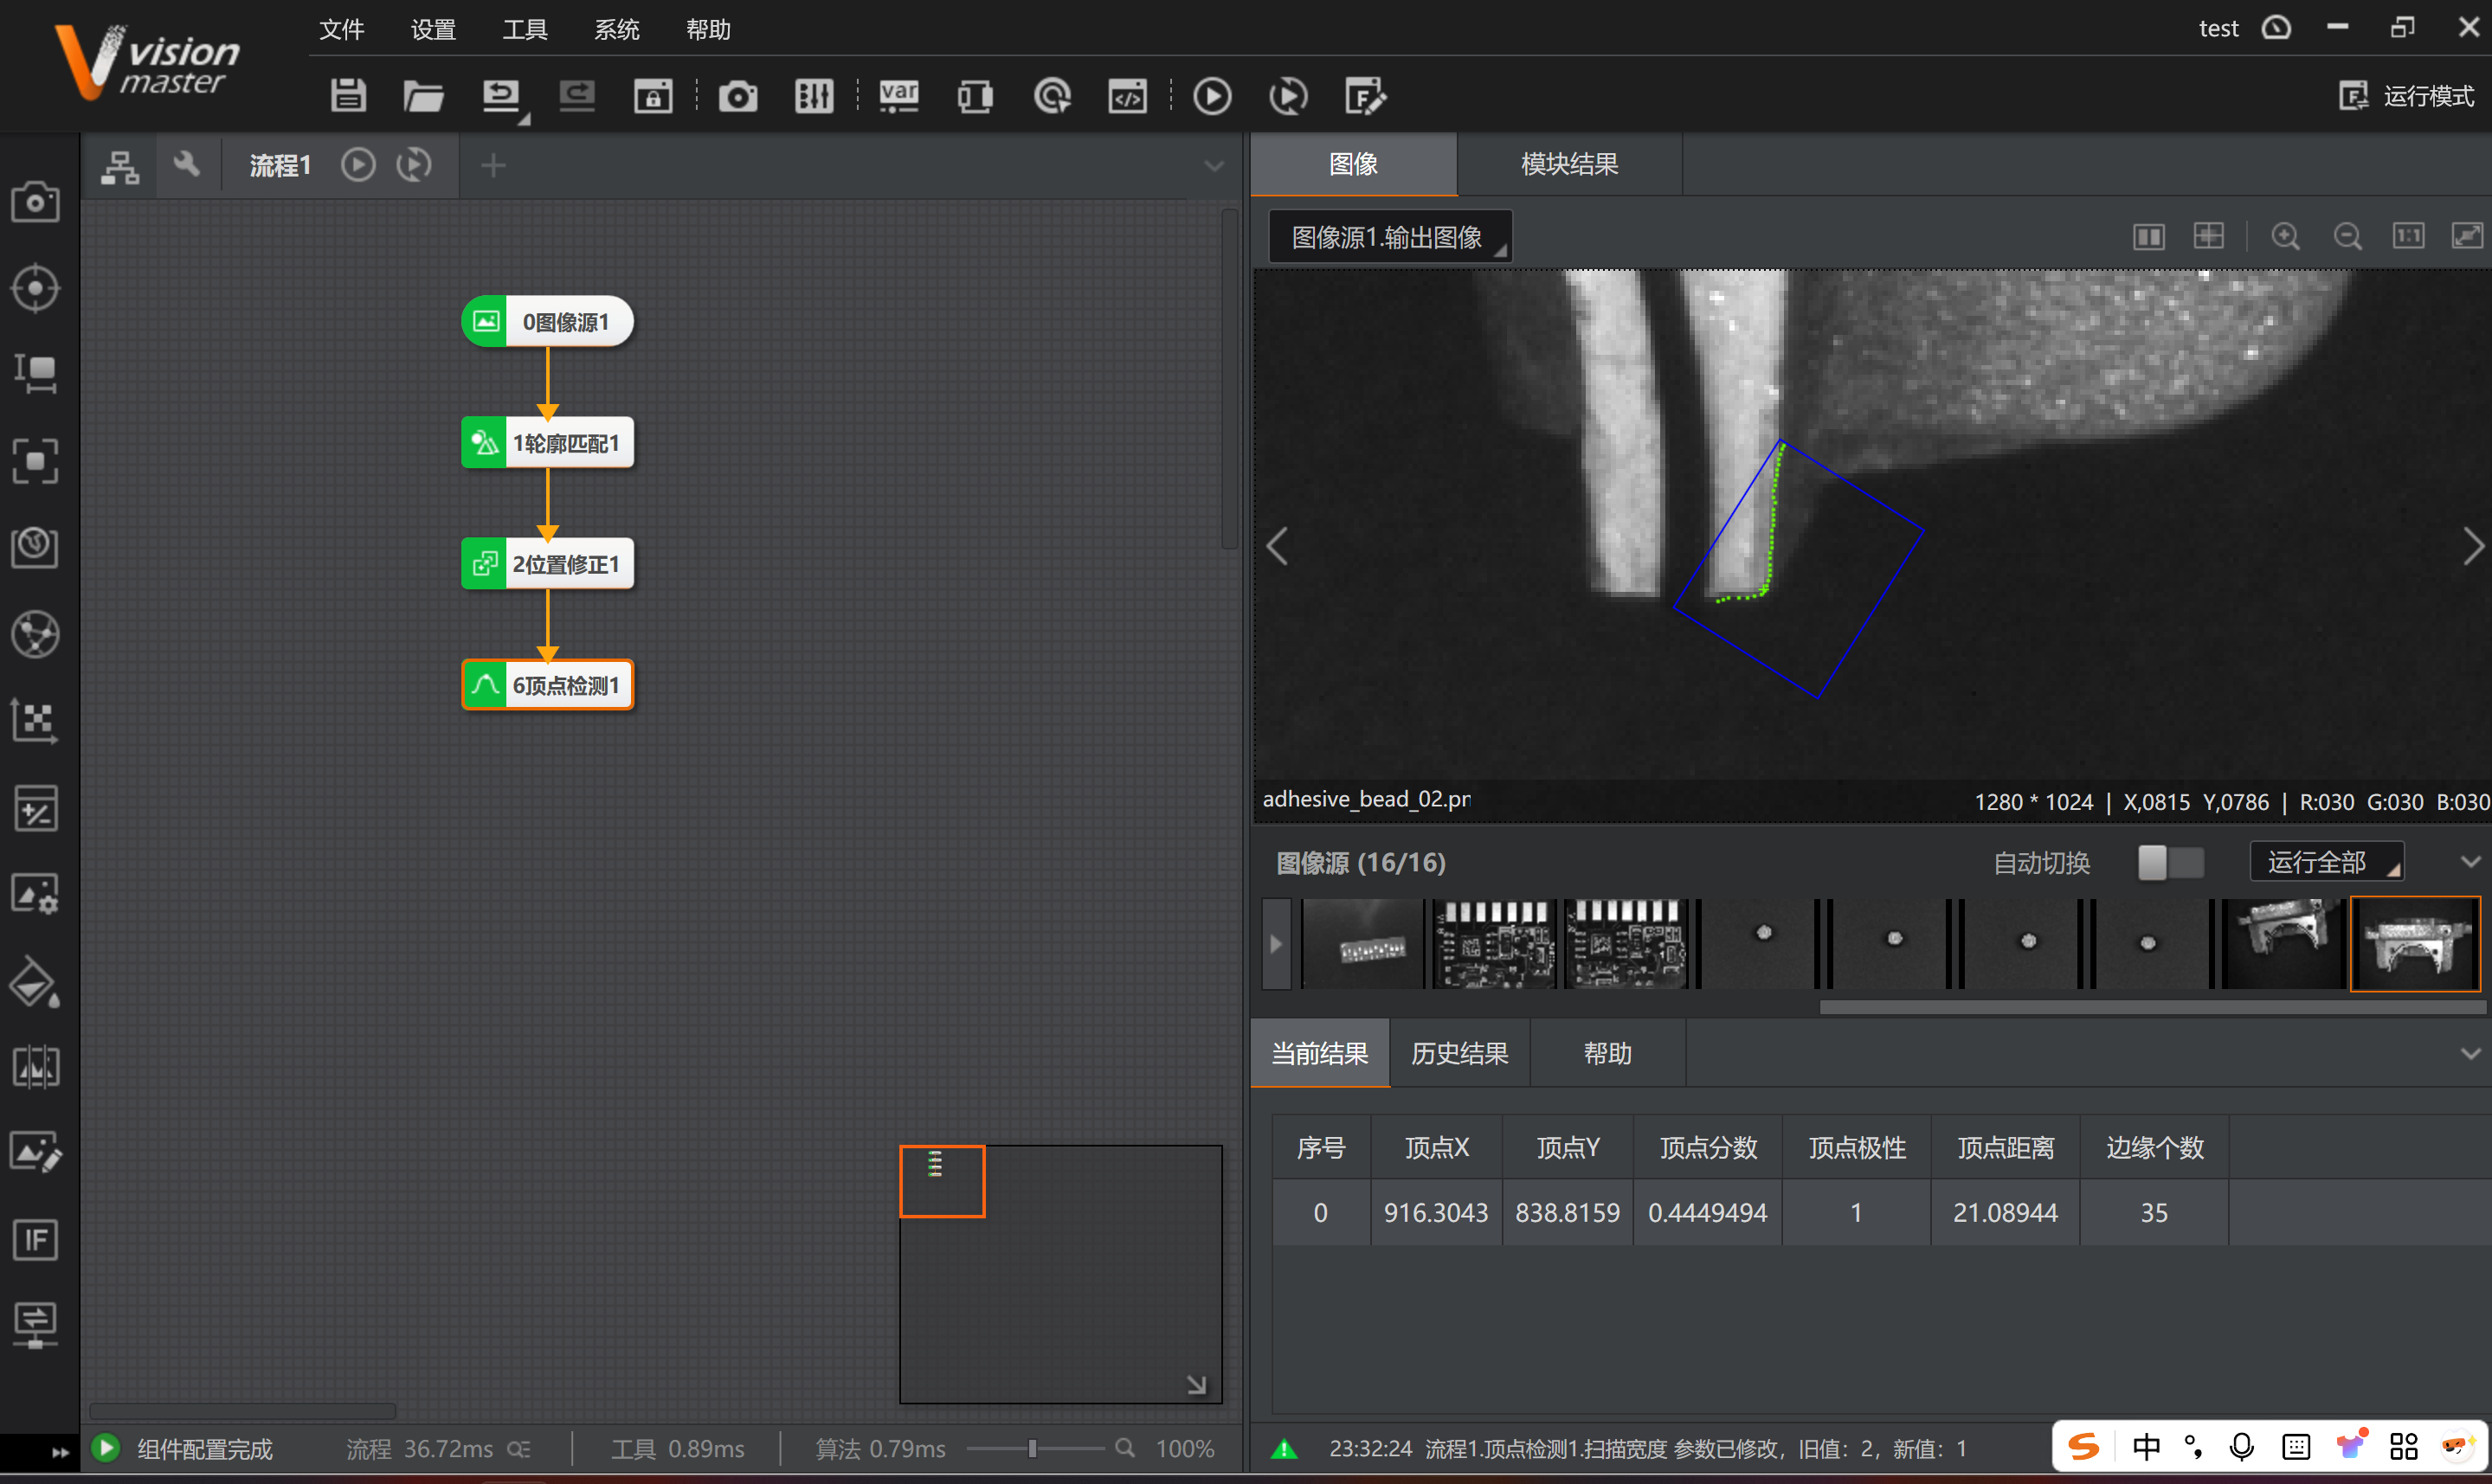The height and width of the screenshot is (1484, 2492).
Task: Click zoom in icon above image view
Action: coord(2285,237)
